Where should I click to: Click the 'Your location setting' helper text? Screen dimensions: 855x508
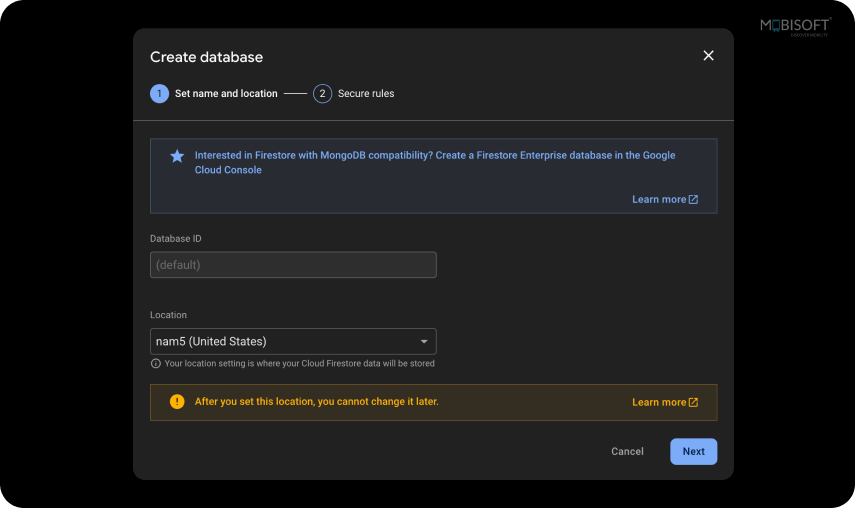[x=299, y=364]
